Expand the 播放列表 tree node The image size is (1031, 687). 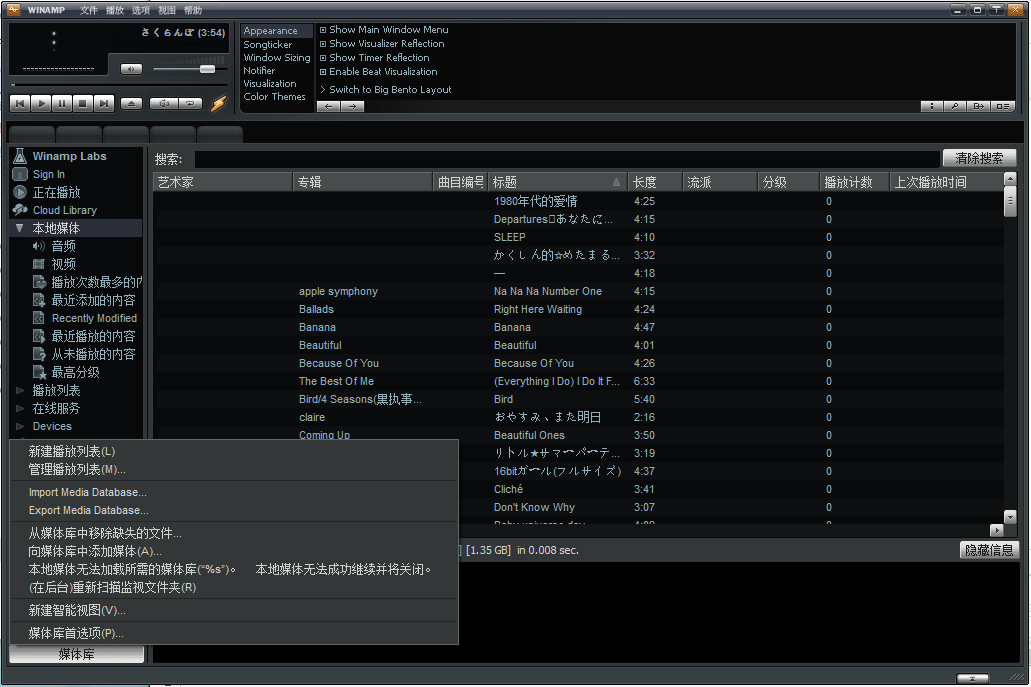(x=20, y=391)
